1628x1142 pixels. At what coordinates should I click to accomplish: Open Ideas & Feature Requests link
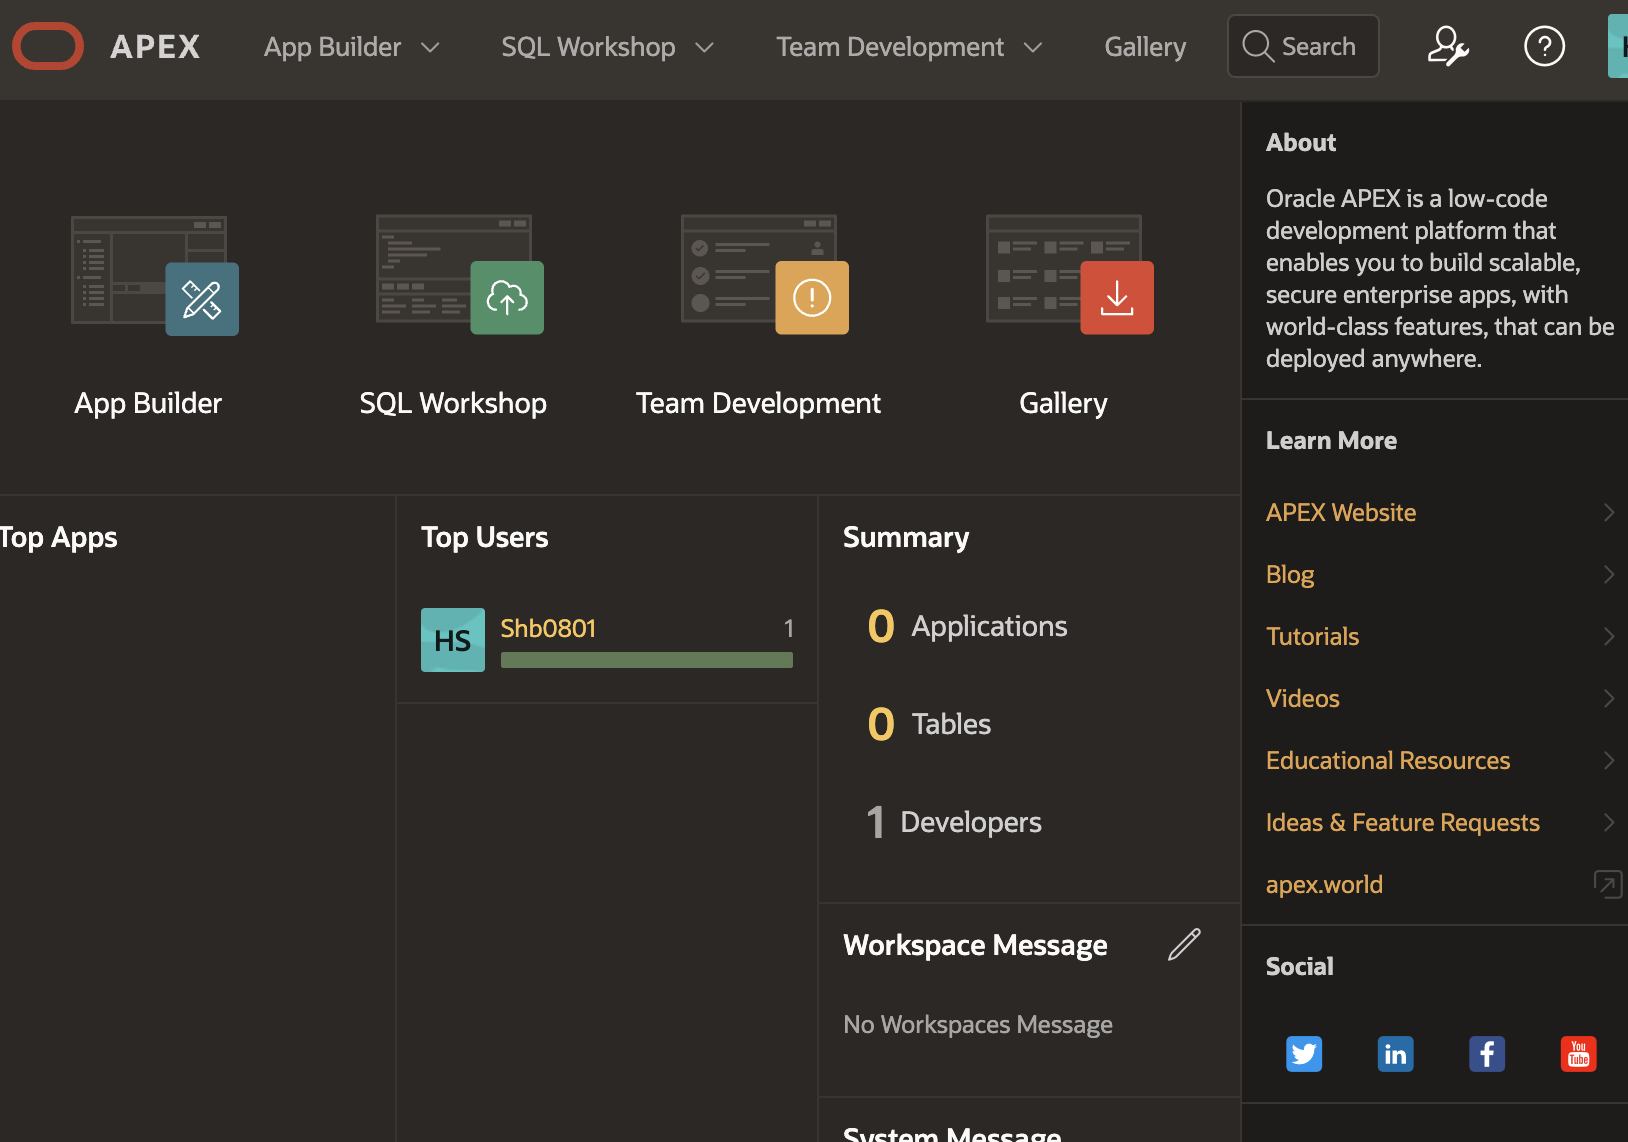pyautogui.click(x=1402, y=822)
